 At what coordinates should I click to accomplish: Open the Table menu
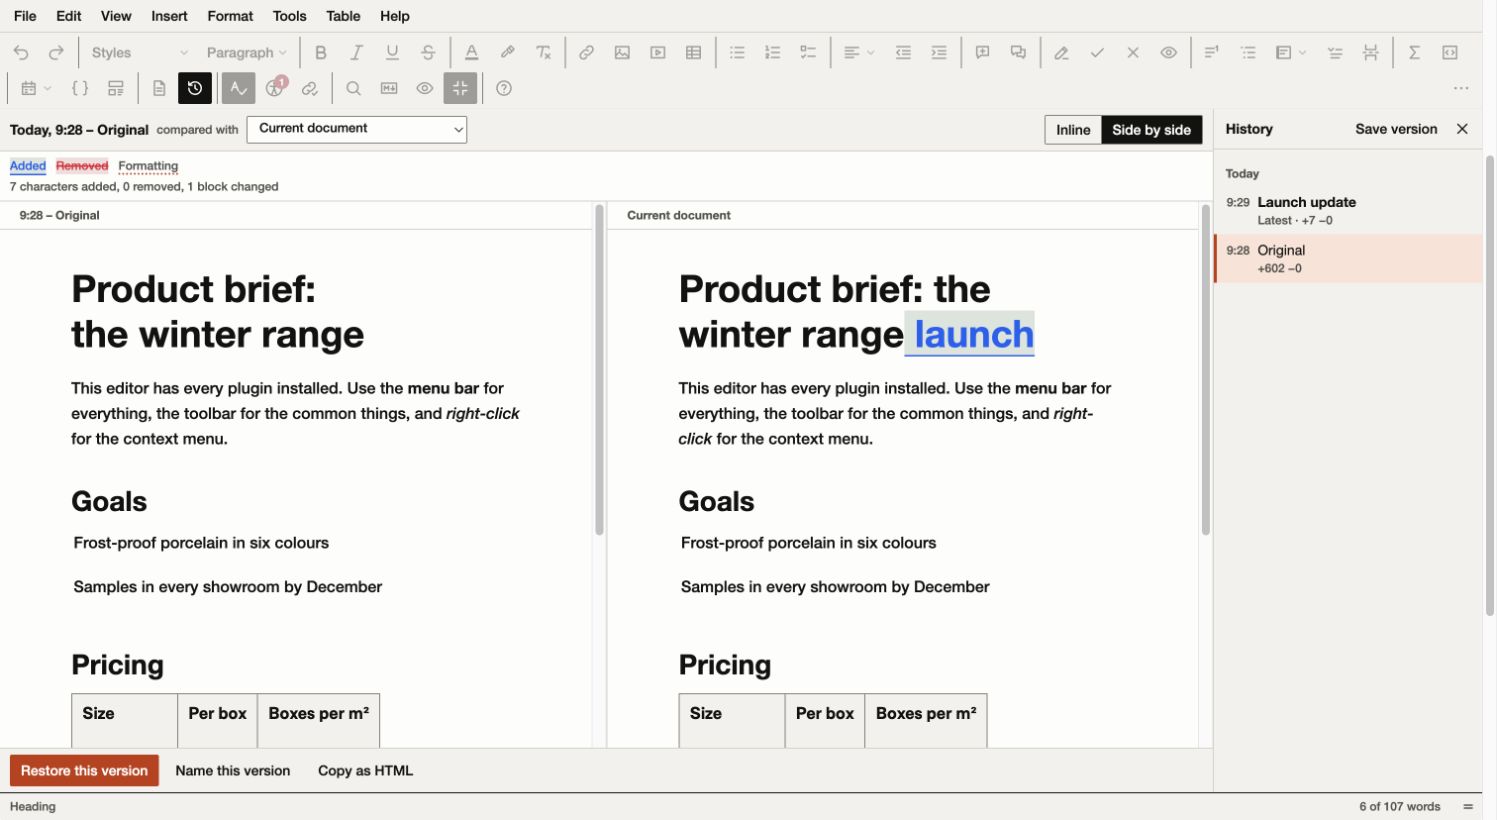(343, 16)
